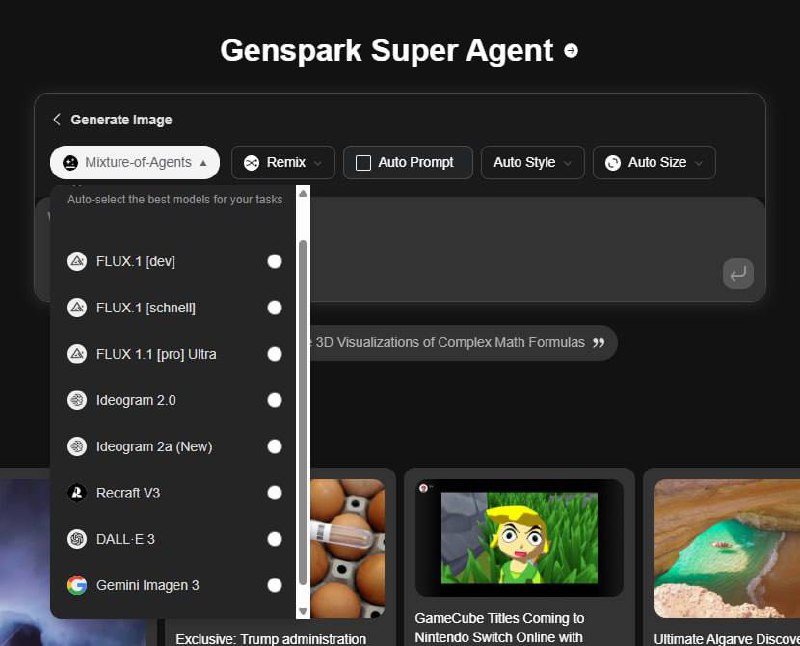Expand the Auto Style chevron arrow
The height and width of the screenshot is (646, 800).
[x=568, y=163]
